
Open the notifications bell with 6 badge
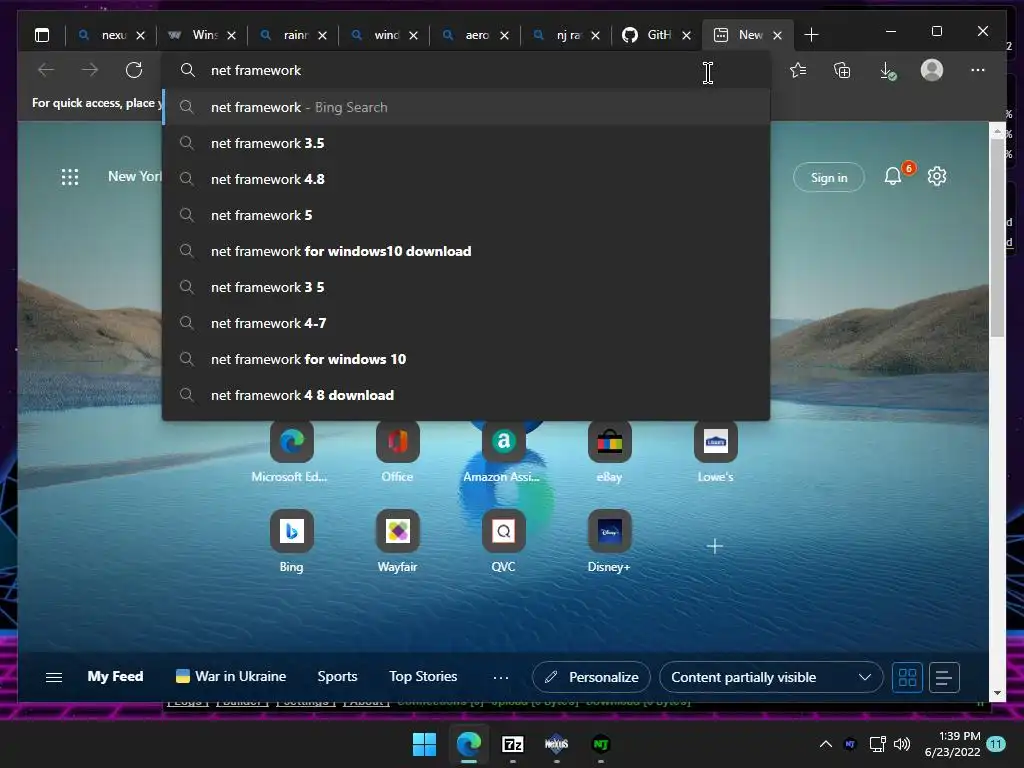pyautogui.click(x=893, y=176)
